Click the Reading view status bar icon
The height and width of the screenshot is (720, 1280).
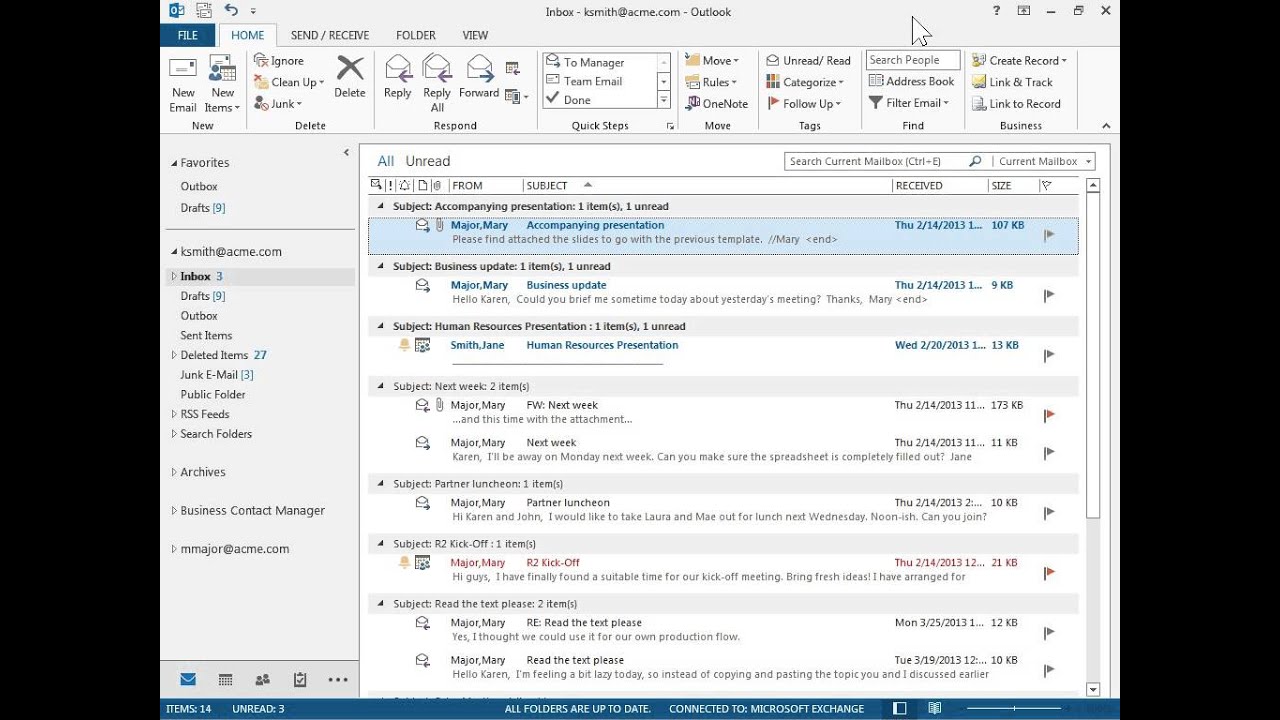pyautogui.click(x=934, y=708)
